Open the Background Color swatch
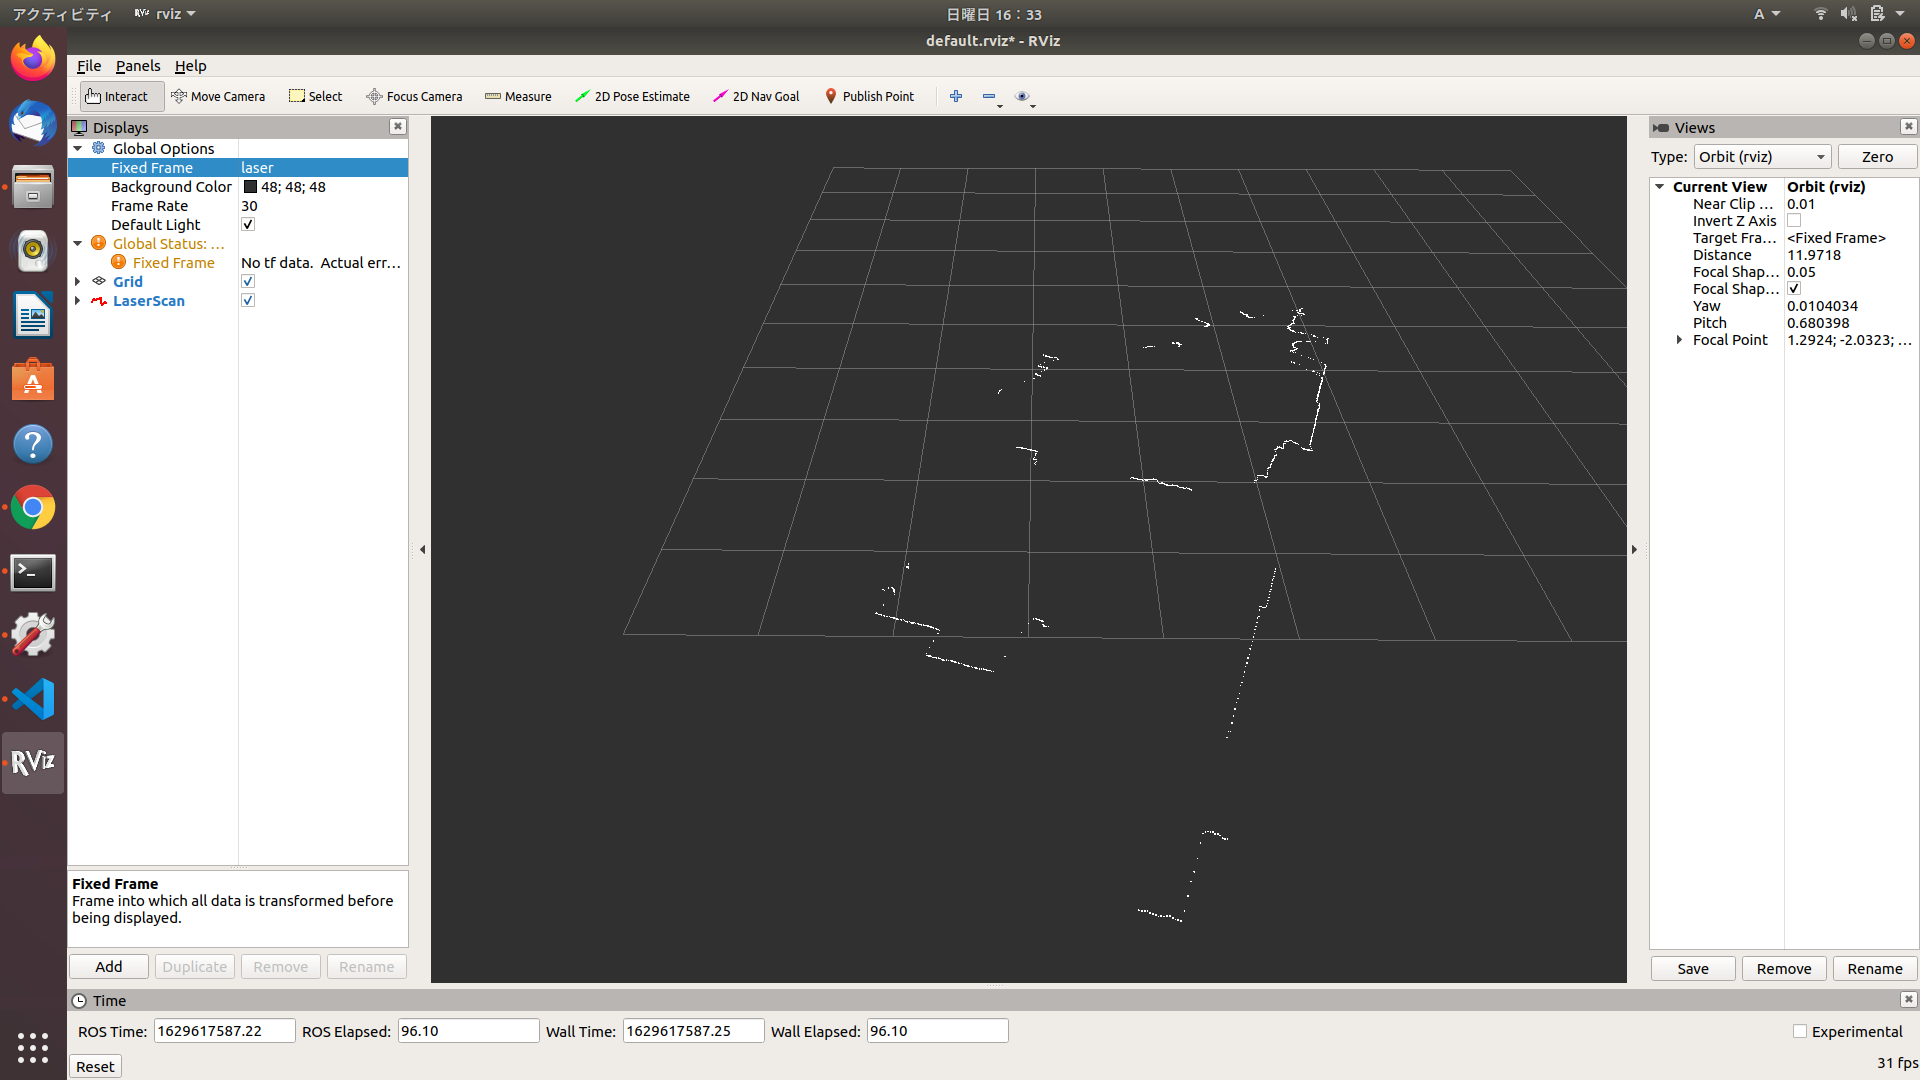 point(250,186)
